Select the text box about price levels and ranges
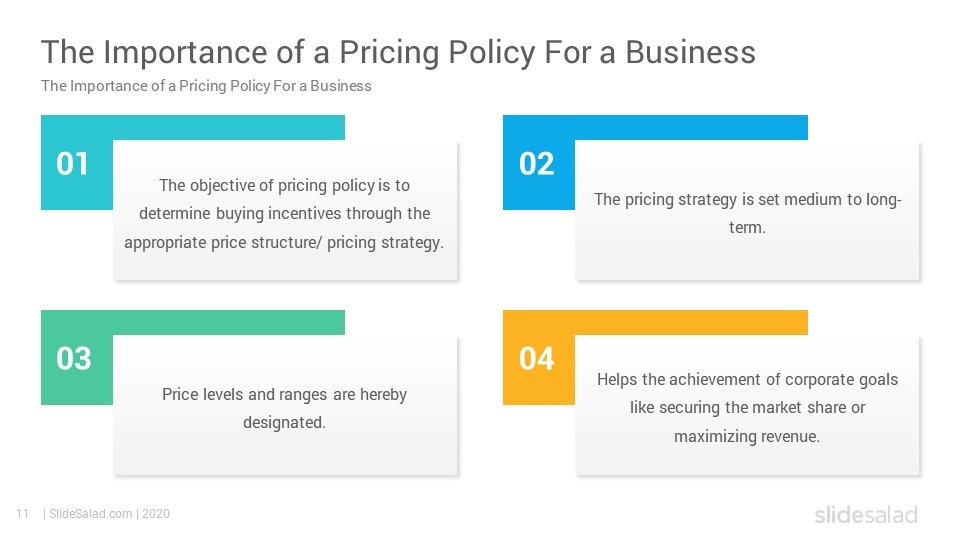 (x=285, y=405)
